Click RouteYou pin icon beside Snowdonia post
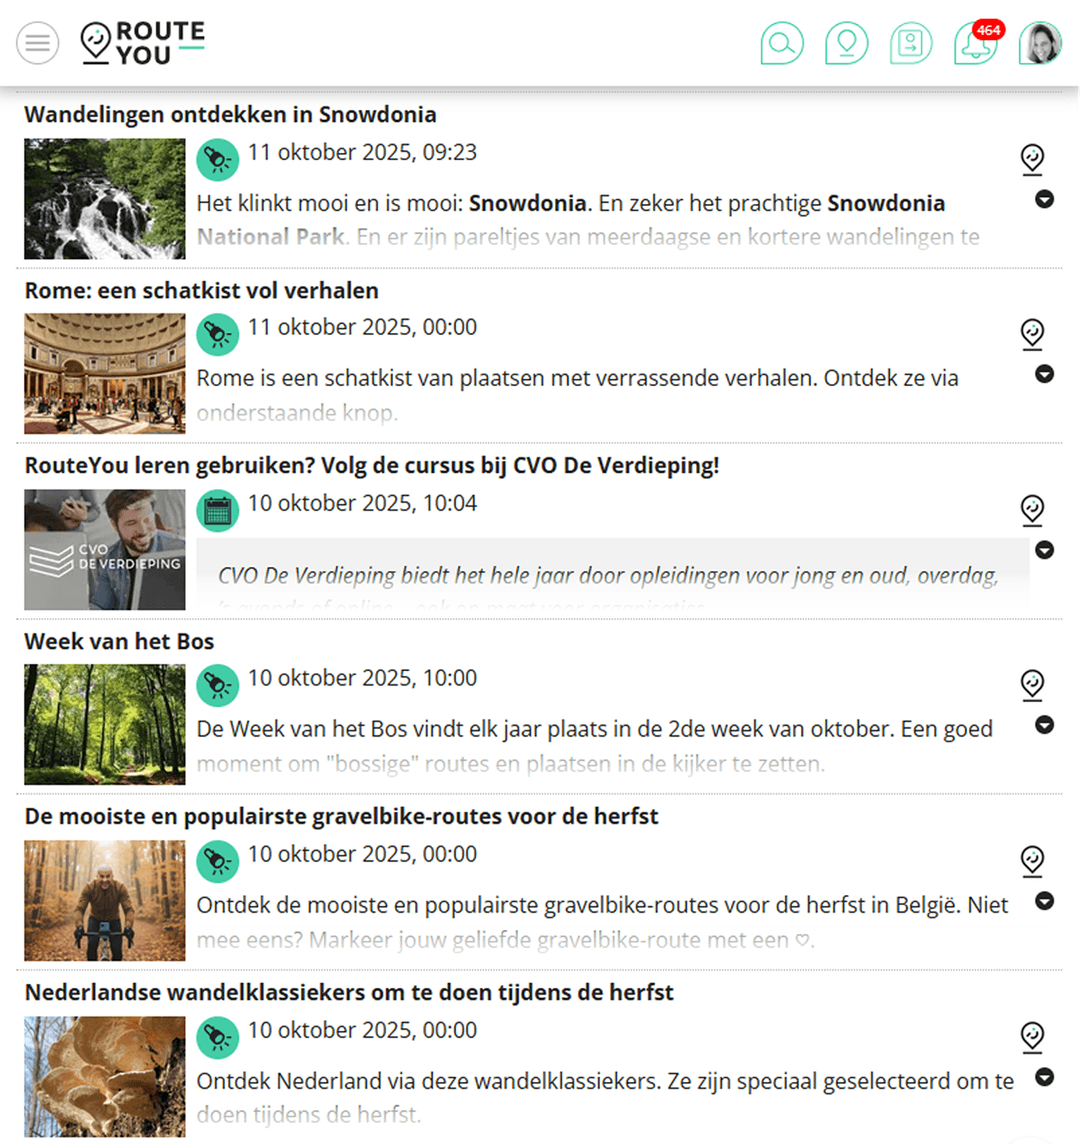The image size is (1080, 1144). pos(1032,160)
